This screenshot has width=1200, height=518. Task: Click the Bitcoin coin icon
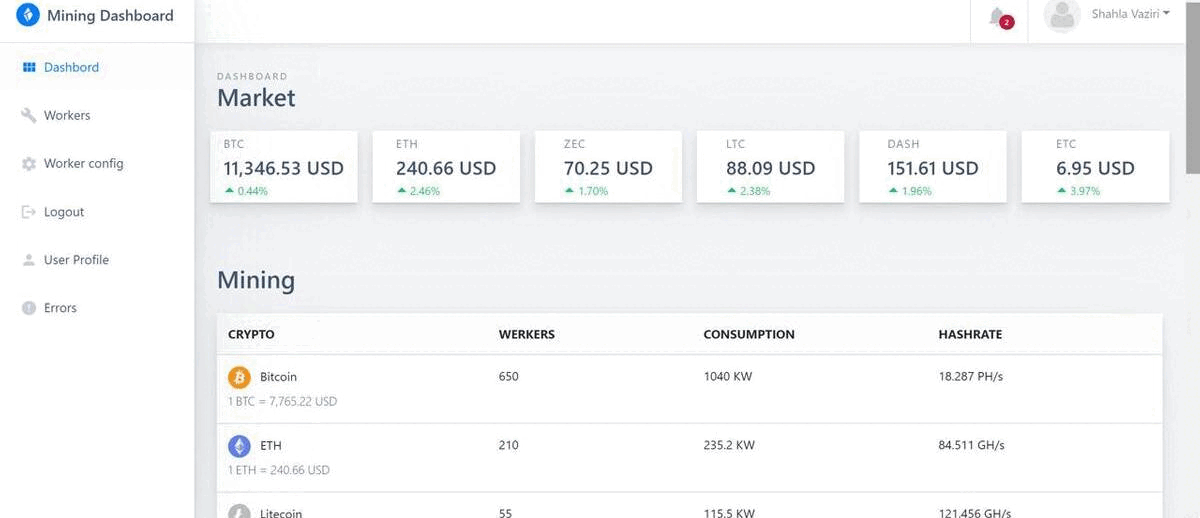click(239, 377)
